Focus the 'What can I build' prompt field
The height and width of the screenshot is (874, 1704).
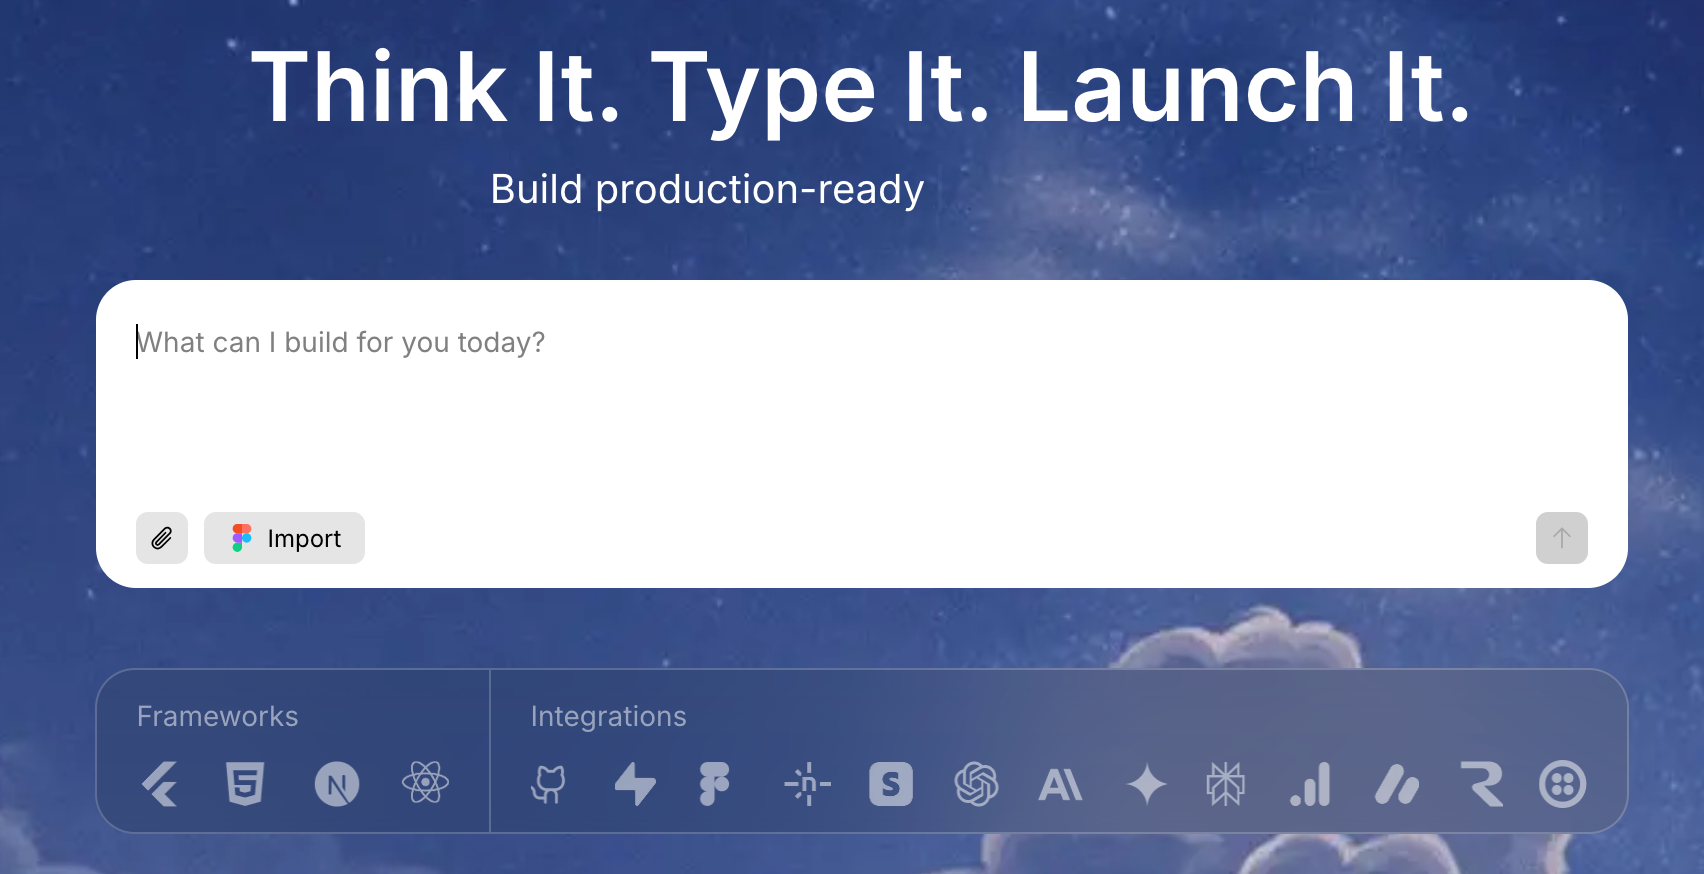(860, 400)
